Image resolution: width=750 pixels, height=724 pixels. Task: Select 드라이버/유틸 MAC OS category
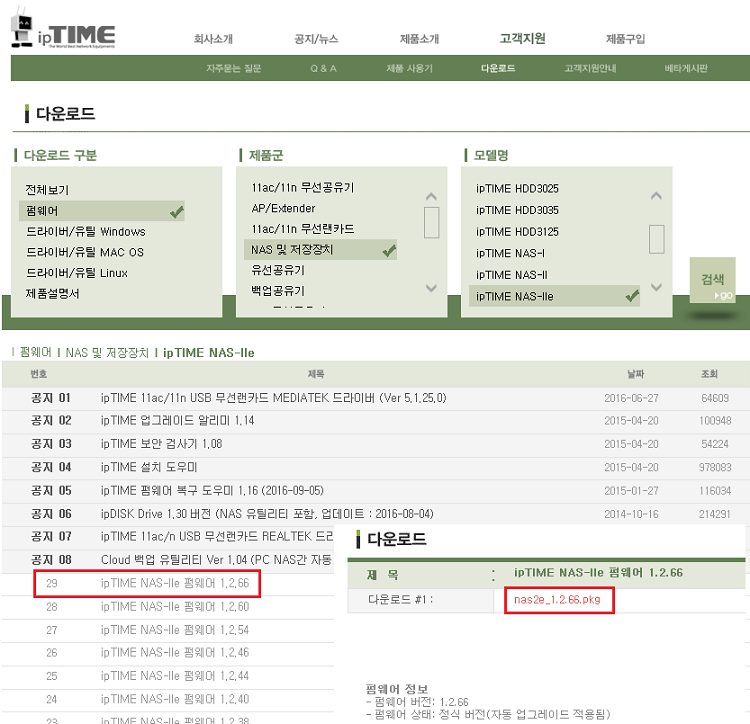85,252
